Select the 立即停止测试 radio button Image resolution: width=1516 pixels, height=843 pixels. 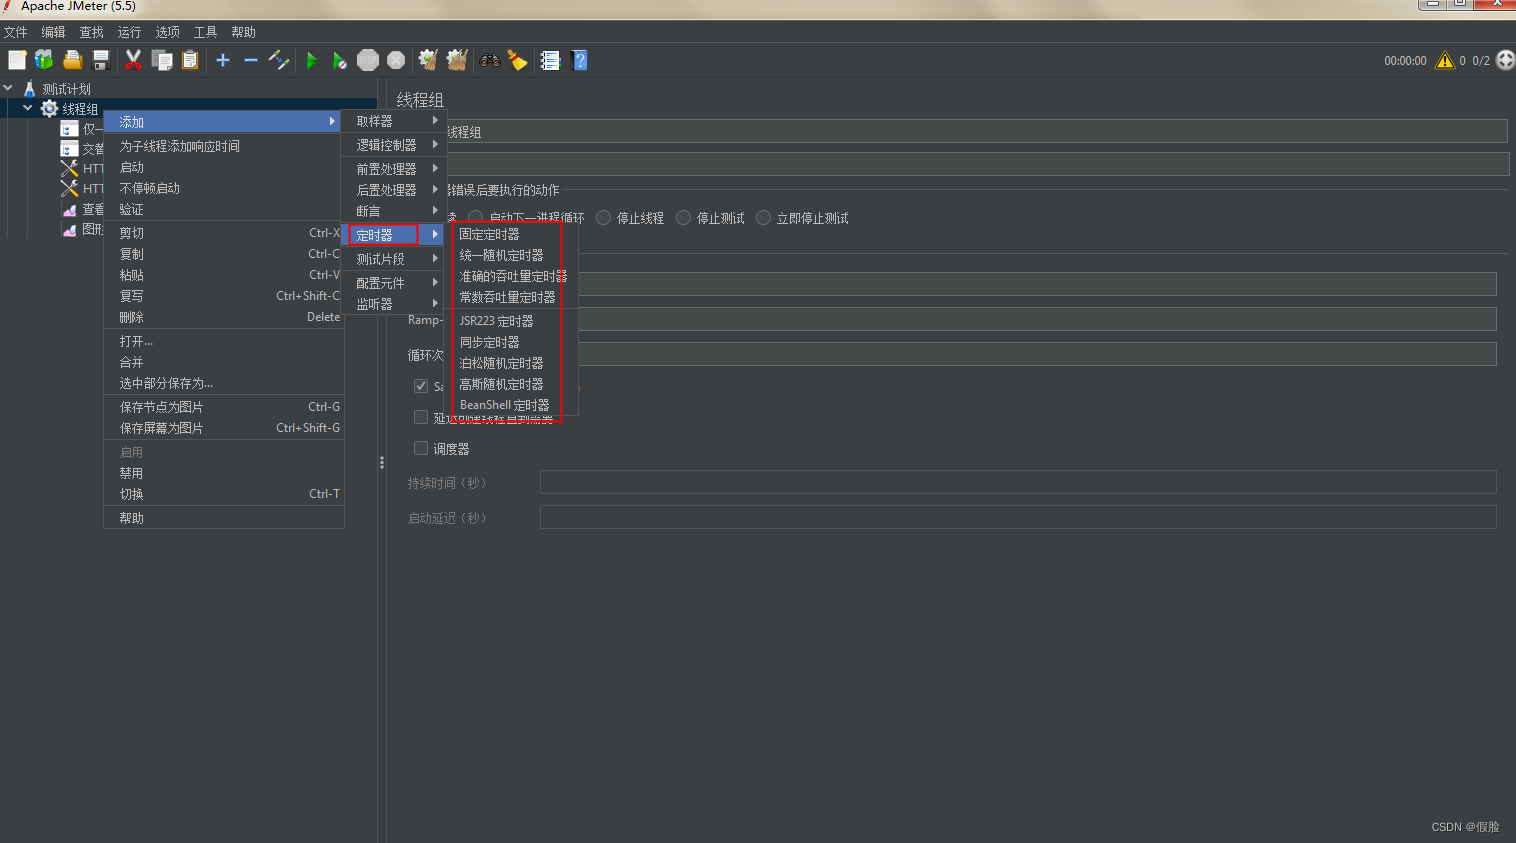click(763, 217)
